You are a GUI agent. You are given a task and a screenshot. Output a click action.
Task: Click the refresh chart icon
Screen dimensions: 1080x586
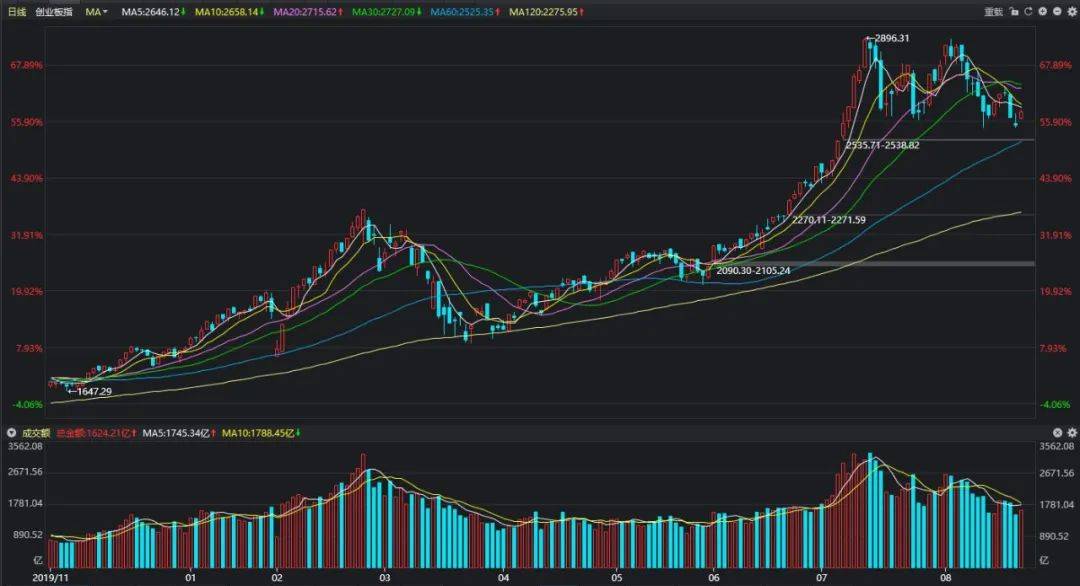tap(1027, 12)
